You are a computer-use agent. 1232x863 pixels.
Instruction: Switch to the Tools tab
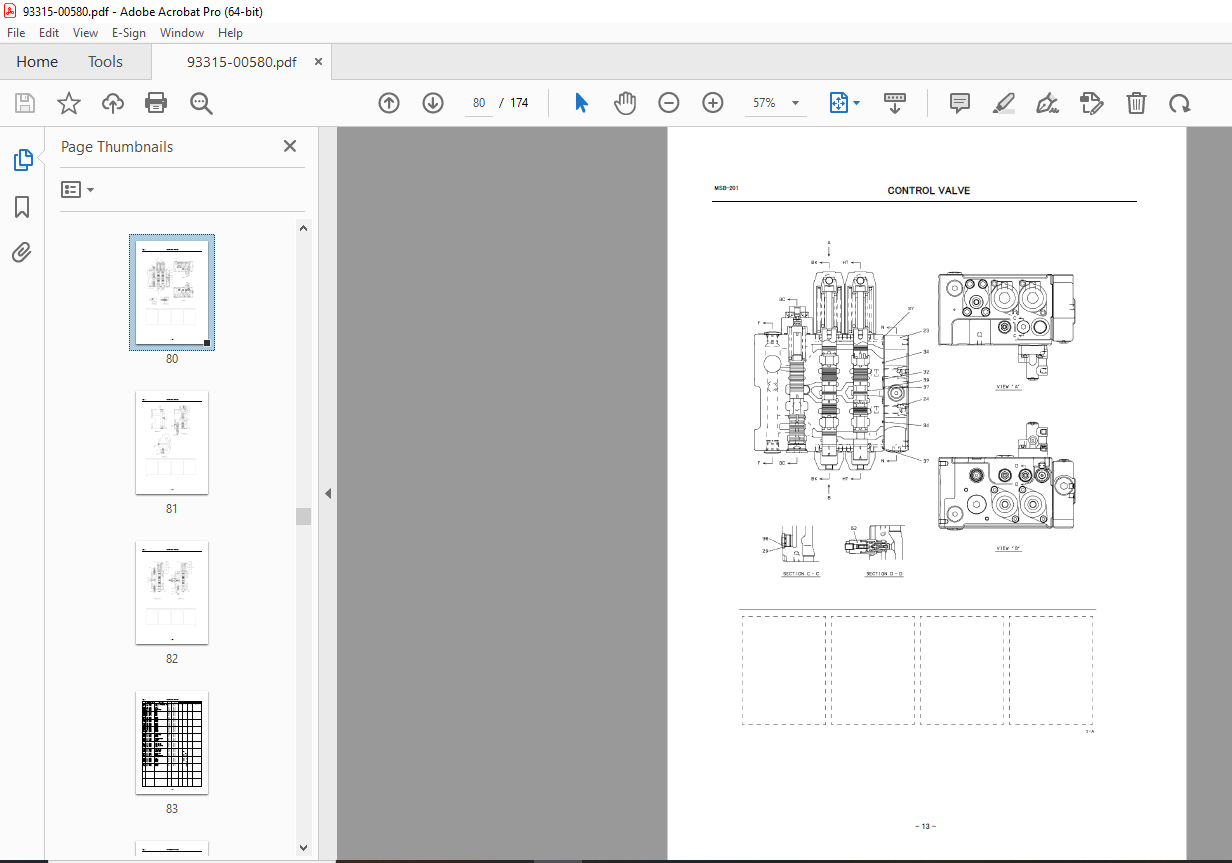coord(105,62)
